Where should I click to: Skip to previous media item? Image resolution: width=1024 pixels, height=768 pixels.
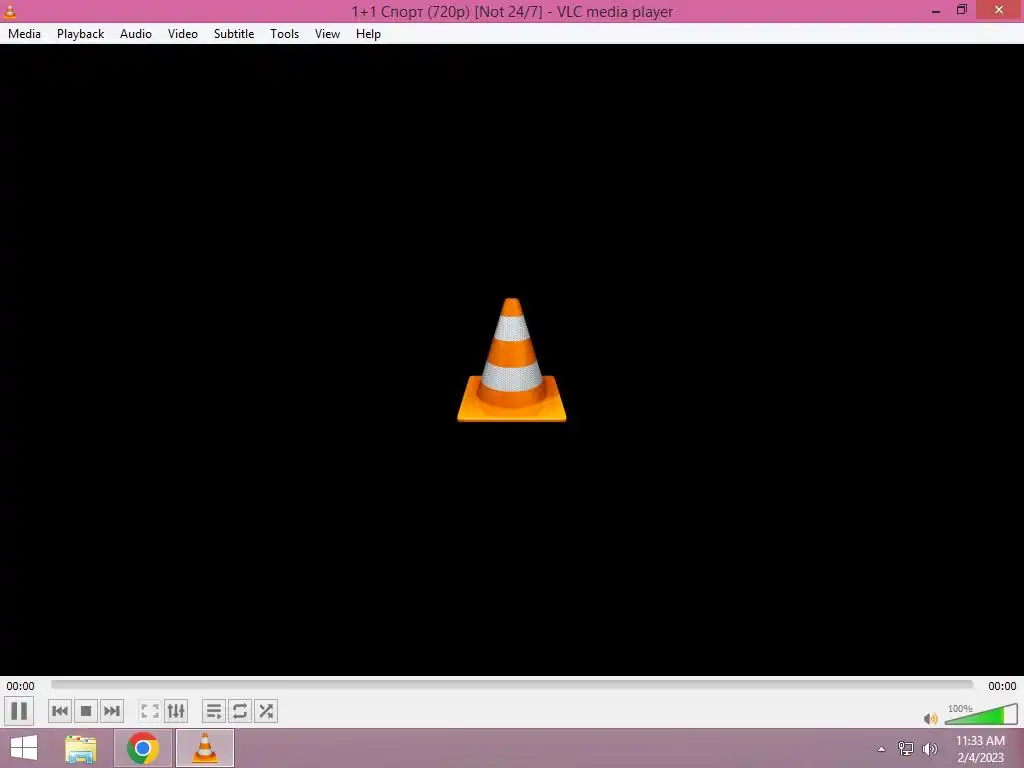click(x=60, y=711)
